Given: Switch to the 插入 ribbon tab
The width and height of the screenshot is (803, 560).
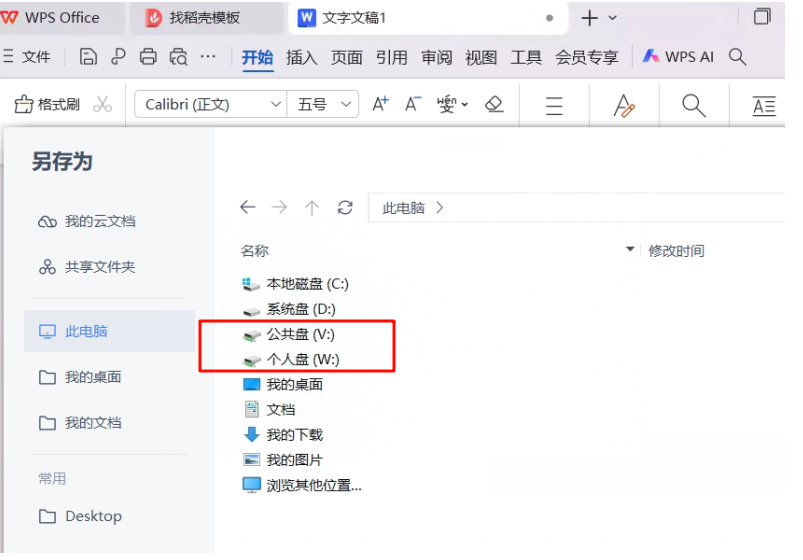Looking at the screenshot, I should (302, 57).
